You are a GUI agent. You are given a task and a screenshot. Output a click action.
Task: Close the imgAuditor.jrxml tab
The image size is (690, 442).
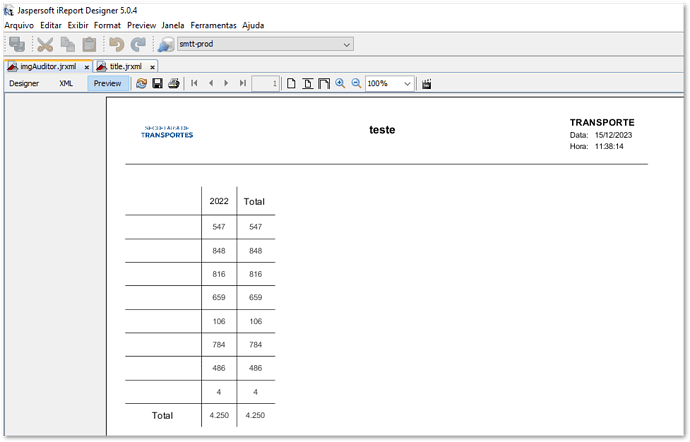87,67
